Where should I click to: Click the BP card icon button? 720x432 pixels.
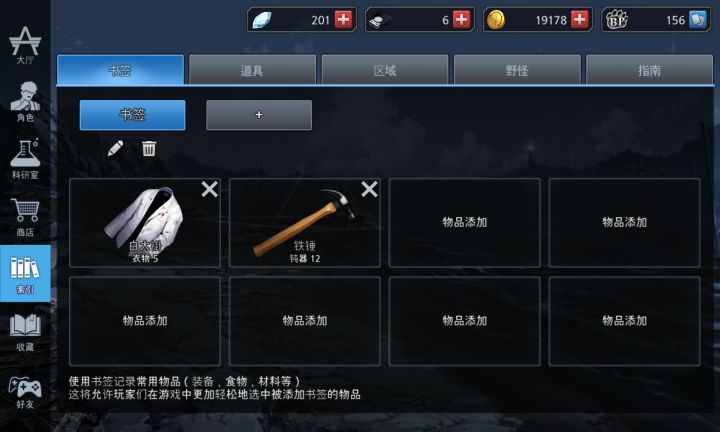coord(698,20)
